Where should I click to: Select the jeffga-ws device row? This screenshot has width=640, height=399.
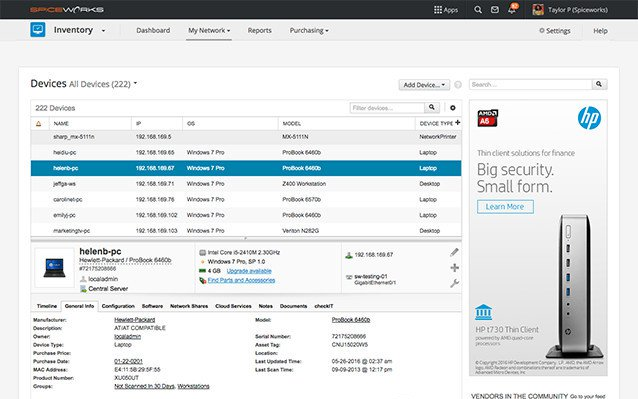[246, 184]
